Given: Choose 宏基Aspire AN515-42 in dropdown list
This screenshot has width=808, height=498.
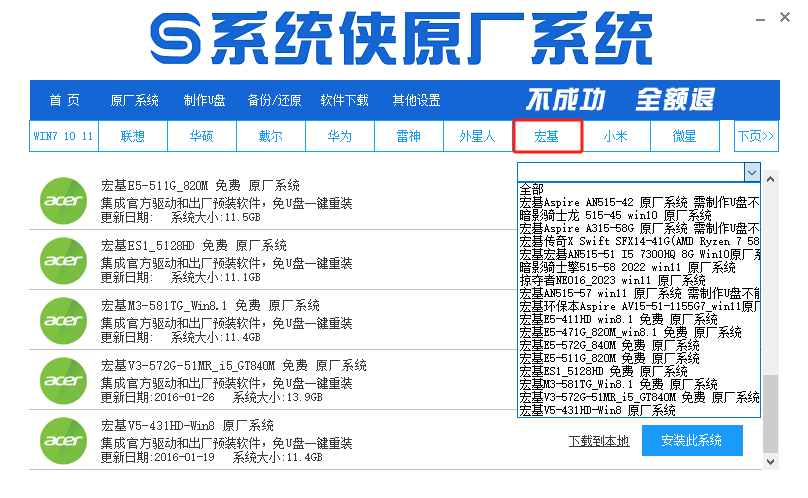Looking at the screenshot, I should tap(639, 202).
